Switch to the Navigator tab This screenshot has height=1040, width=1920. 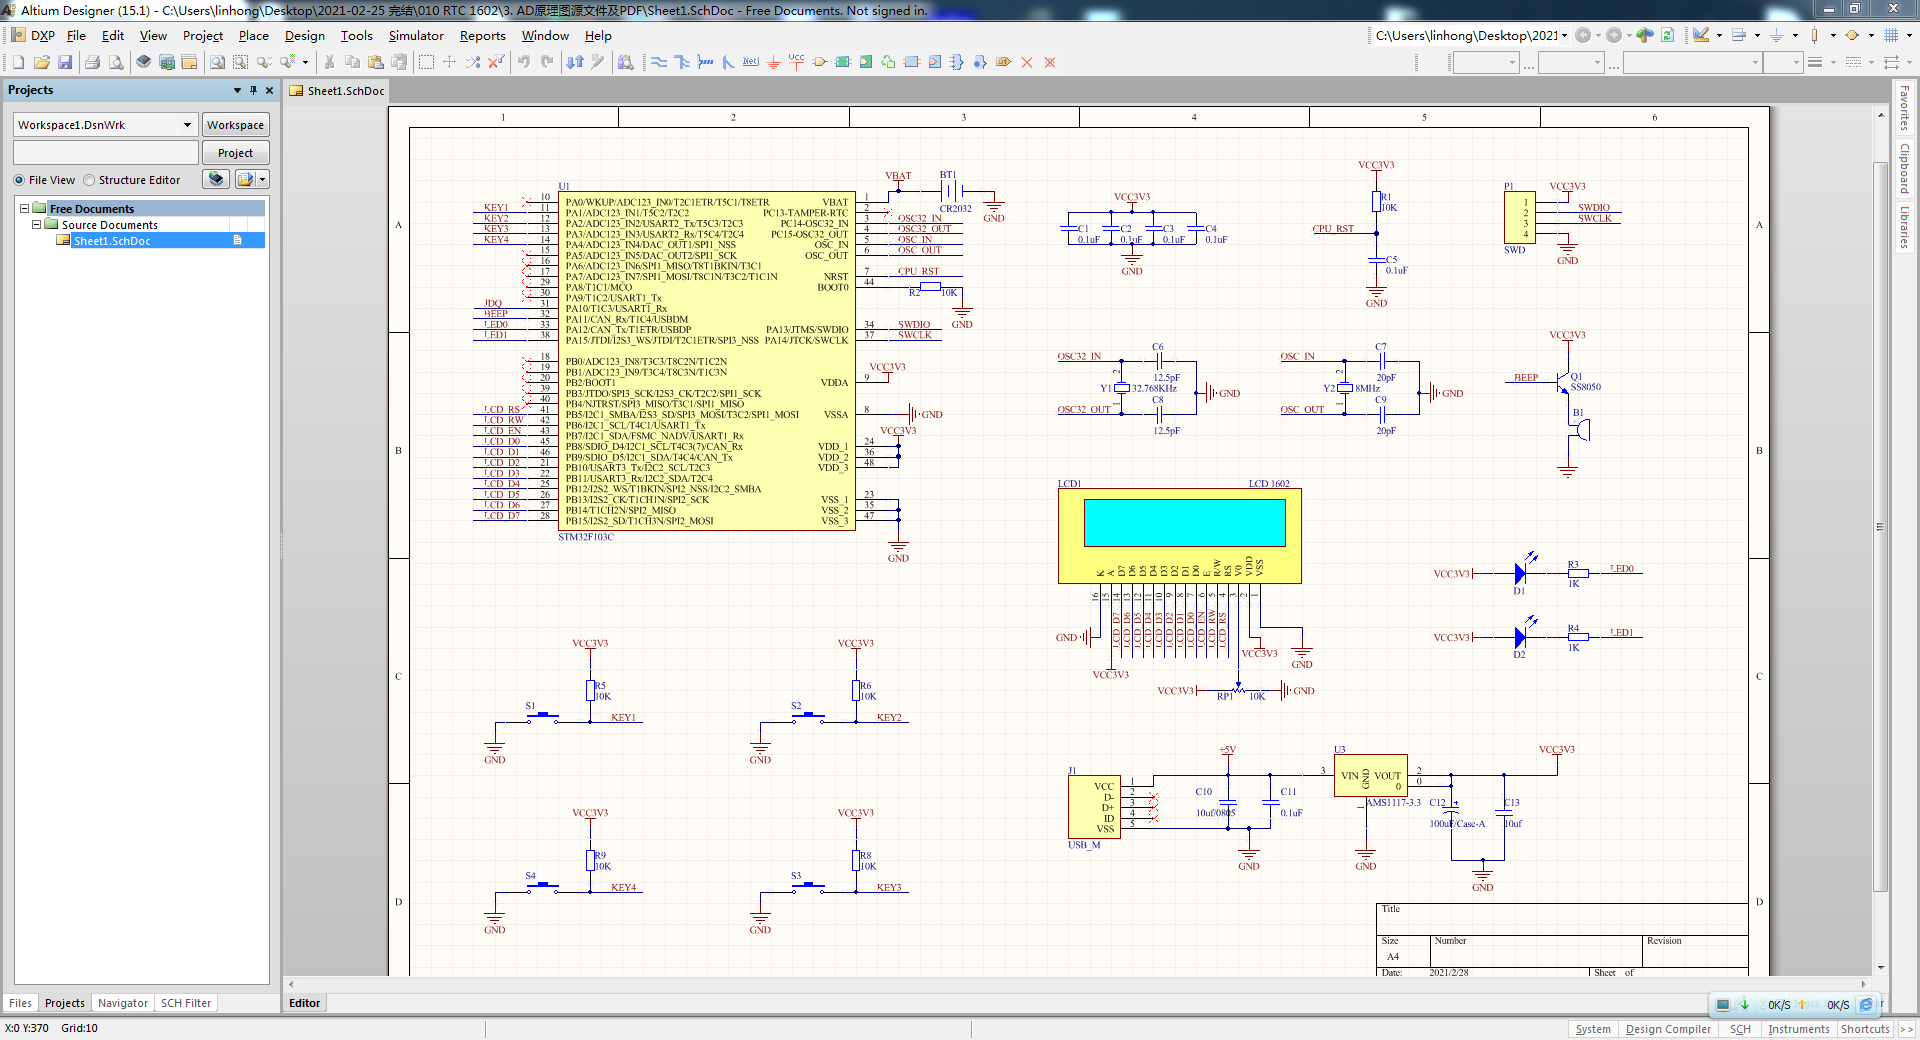pos(122,1003)
